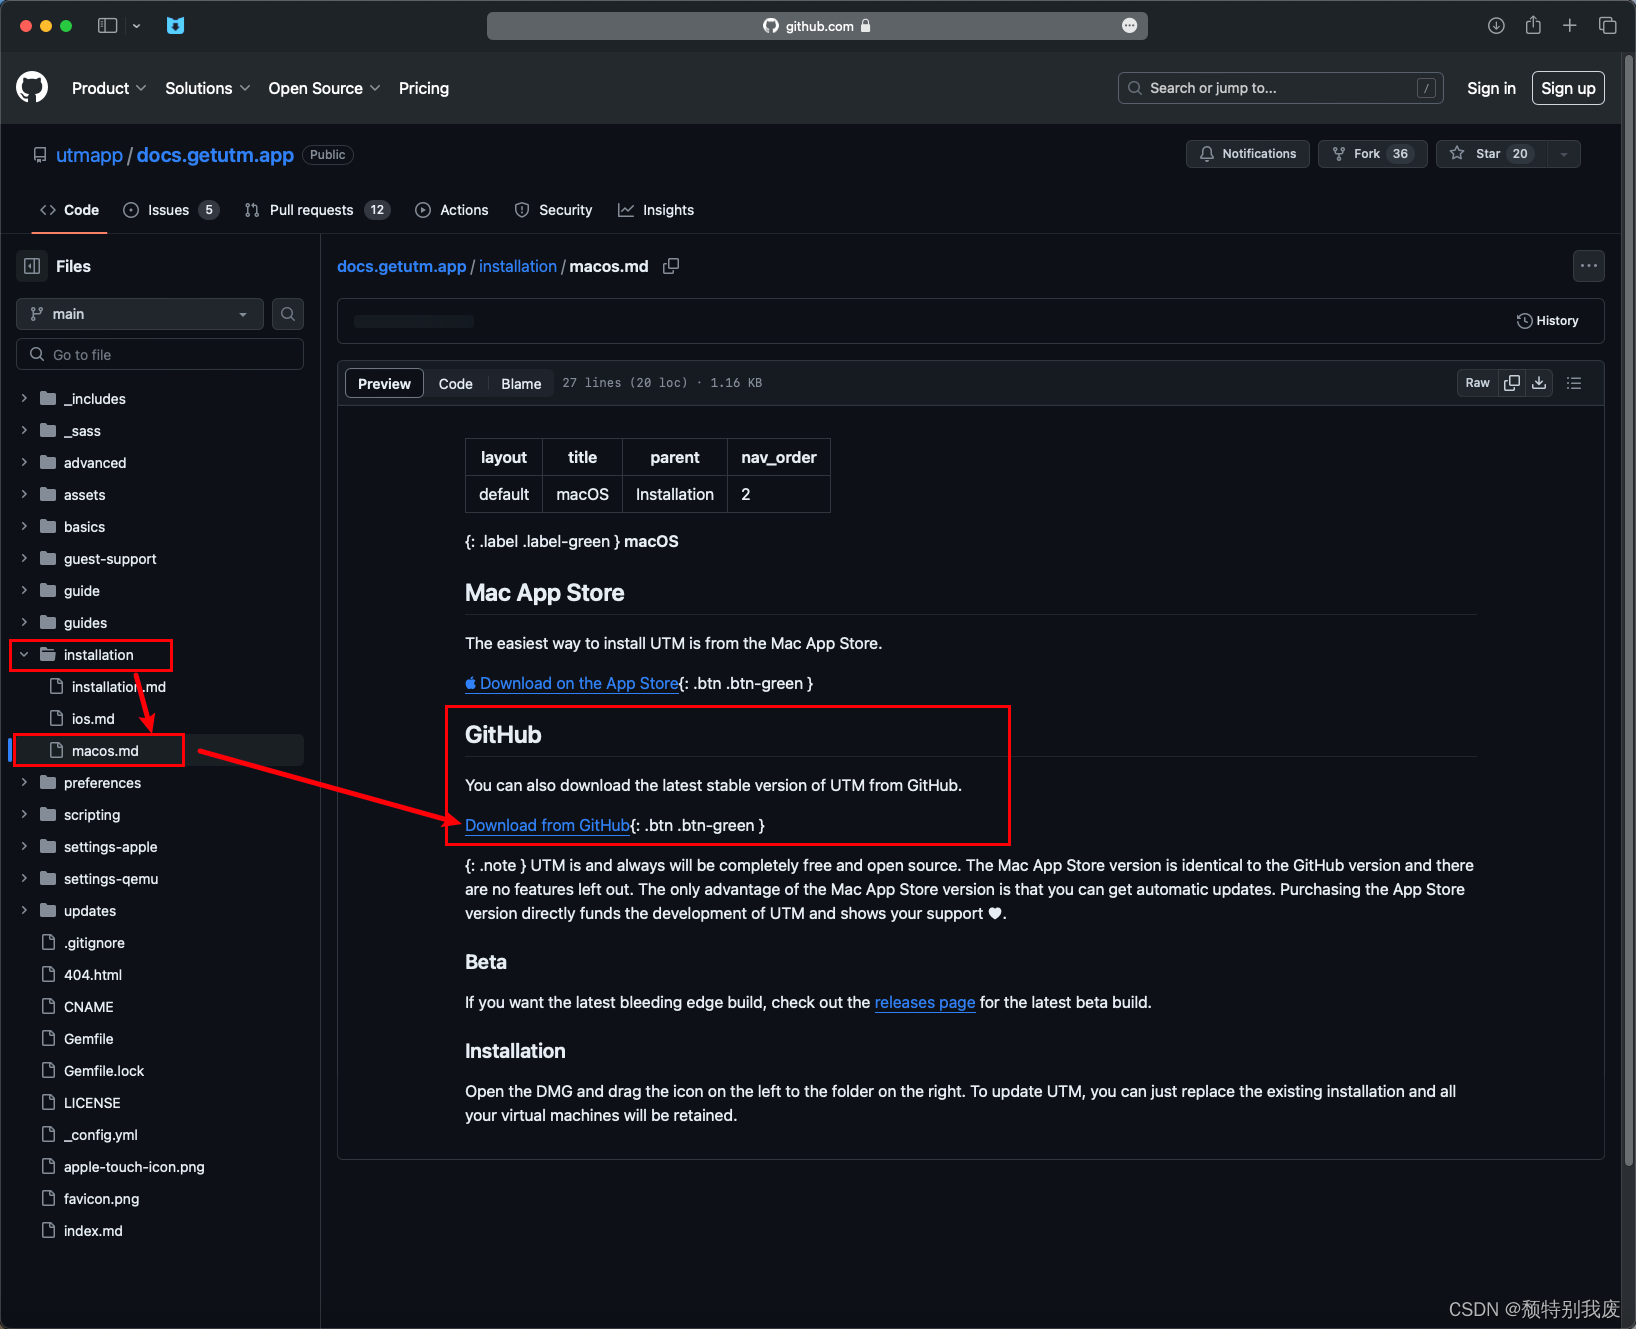
Task: Expand the Product menu
Action: click(109, 88)
